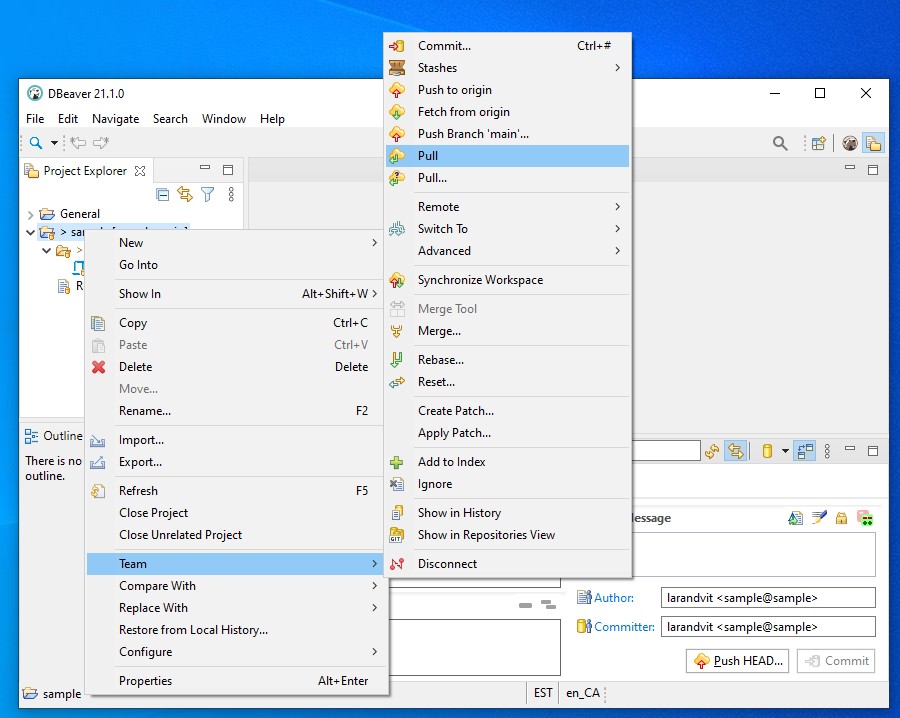The width and height of the screenshot is (900, 718).
Task: Choose Push to origin
Action: [507, 90]
